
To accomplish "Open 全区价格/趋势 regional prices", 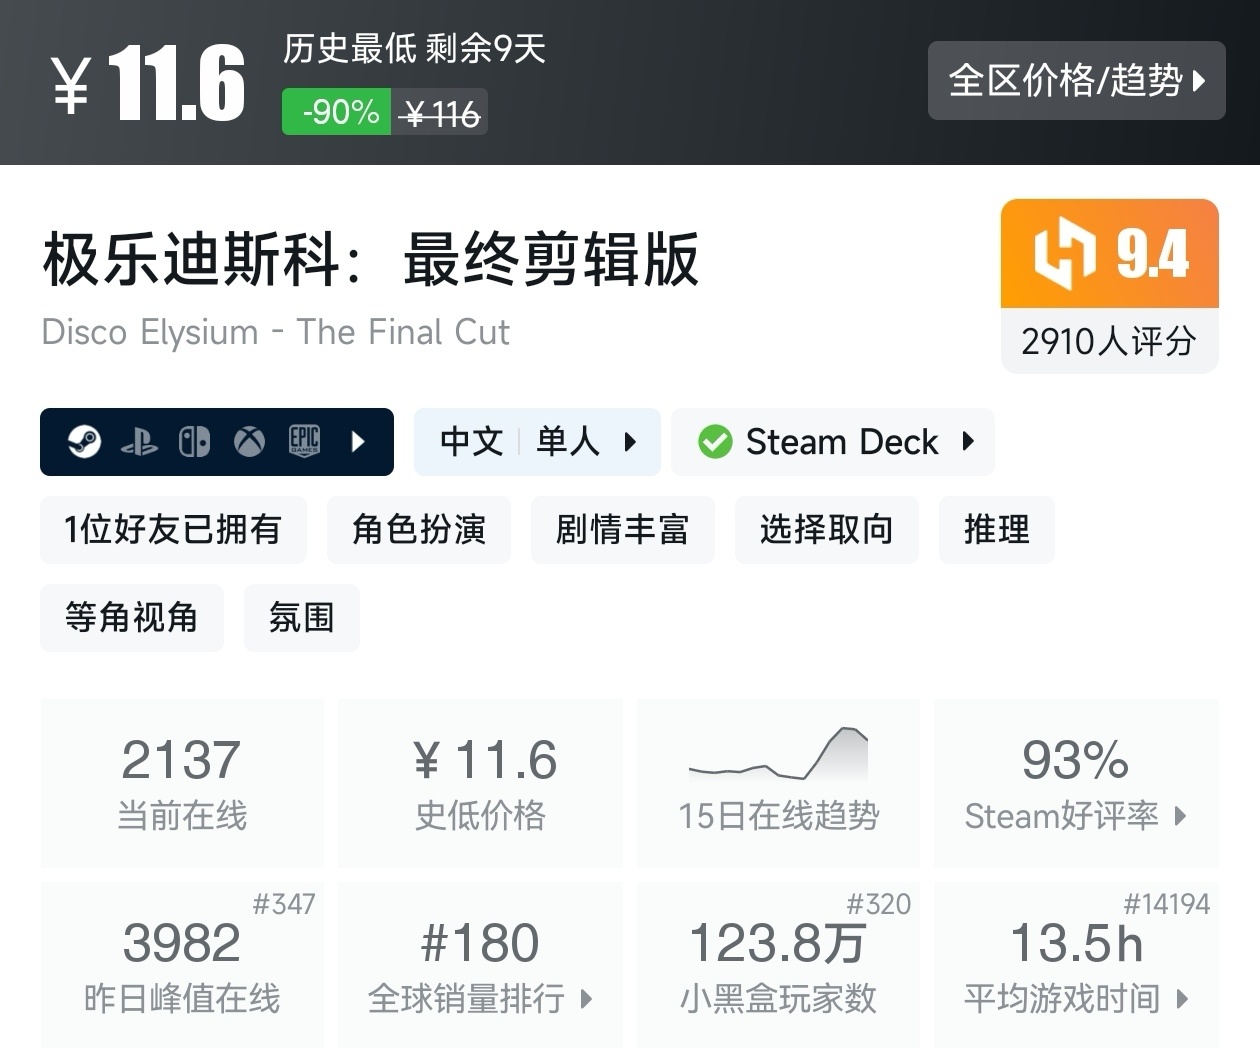I will pyautogui.click(x=1076, y=80).
